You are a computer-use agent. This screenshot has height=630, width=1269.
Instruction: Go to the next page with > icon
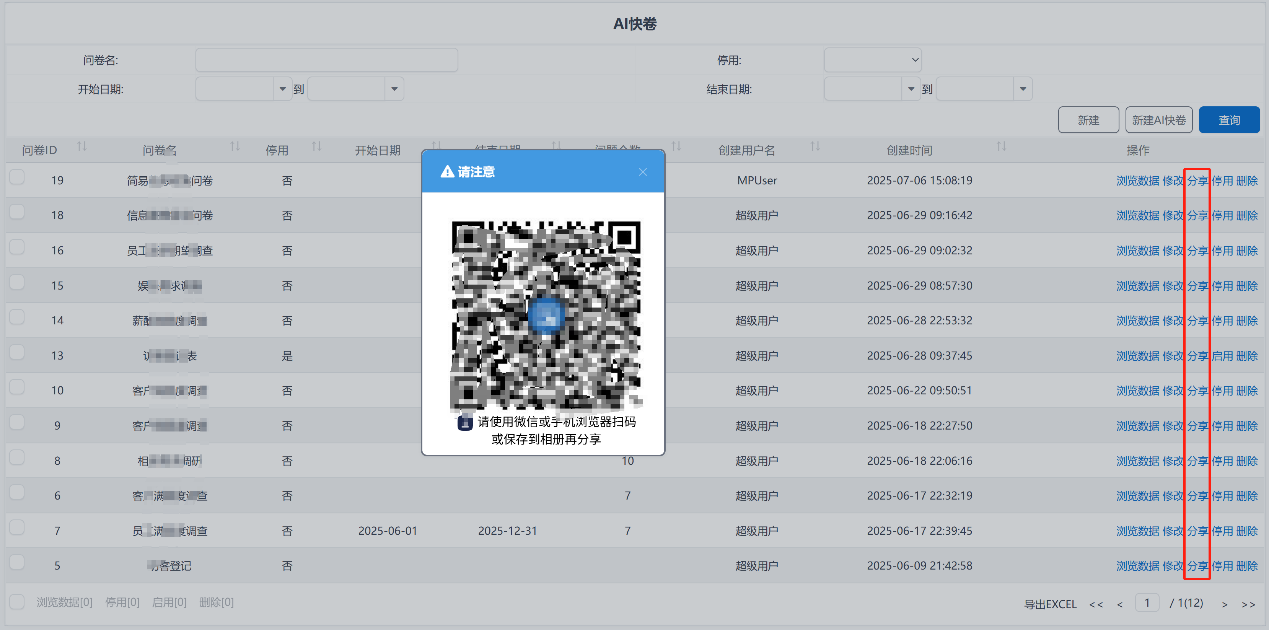click(1225, 604)
